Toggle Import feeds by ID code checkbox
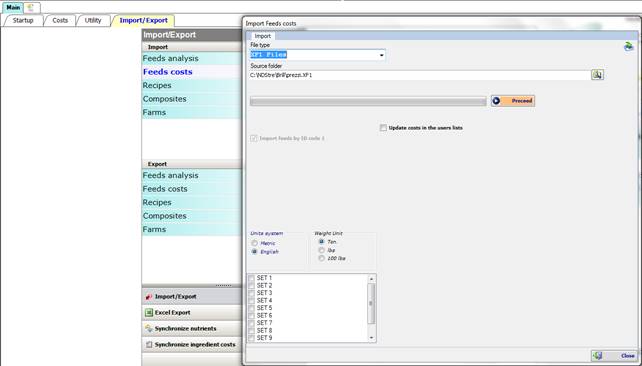Viewport: 642px width, 366px height. (253, 138)
